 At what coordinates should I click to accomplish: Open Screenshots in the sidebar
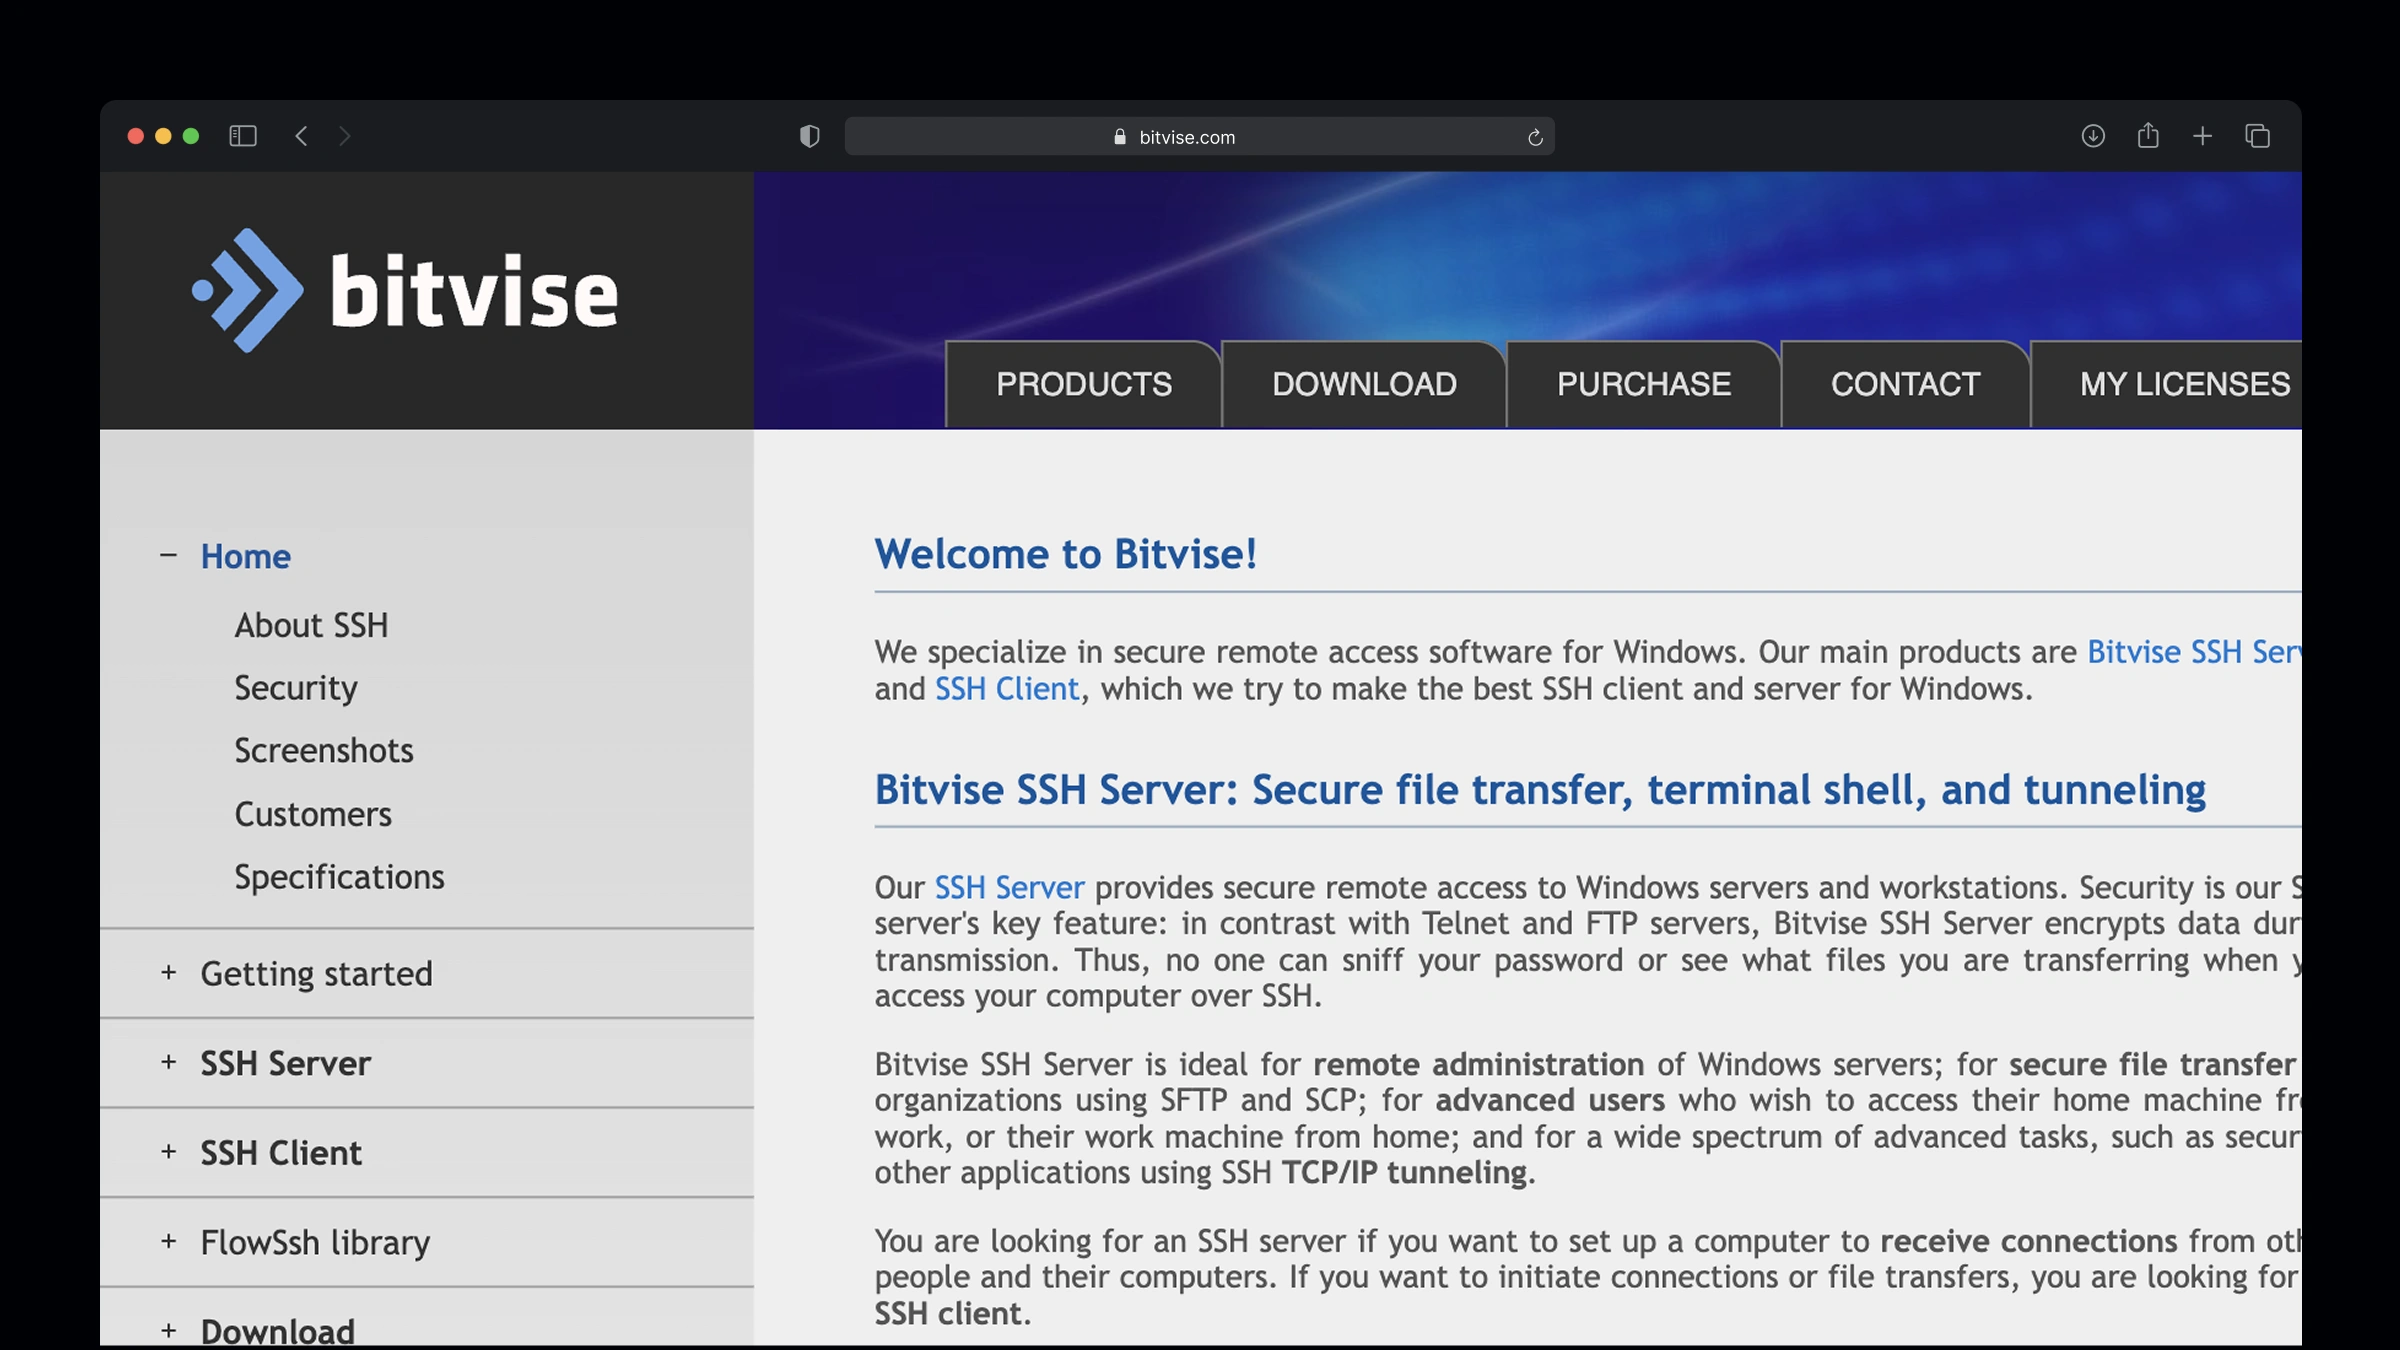324,751
